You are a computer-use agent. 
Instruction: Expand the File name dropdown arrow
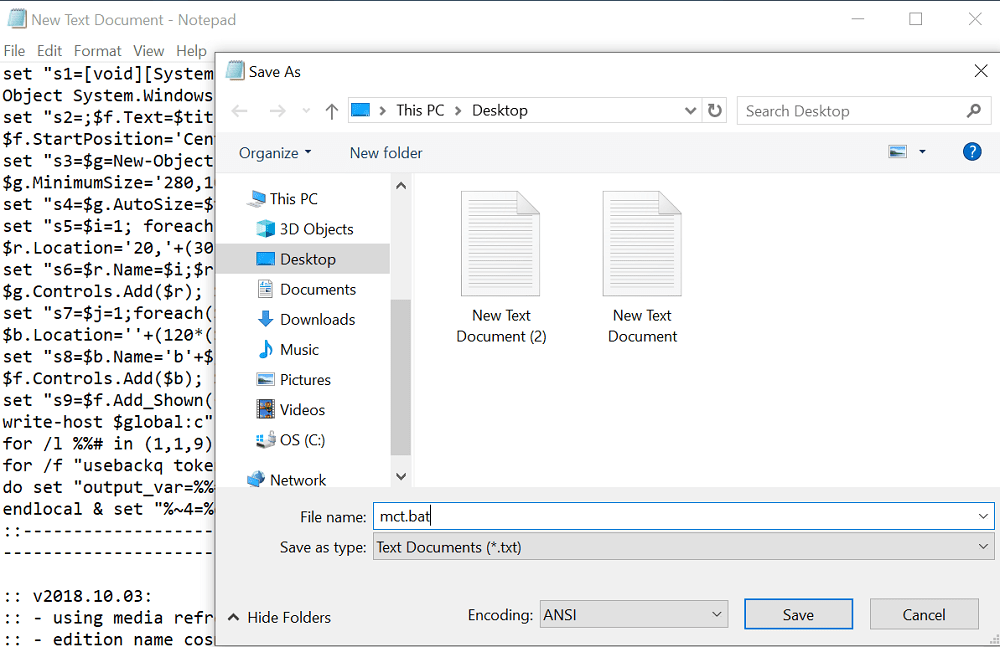click(983, 516)
